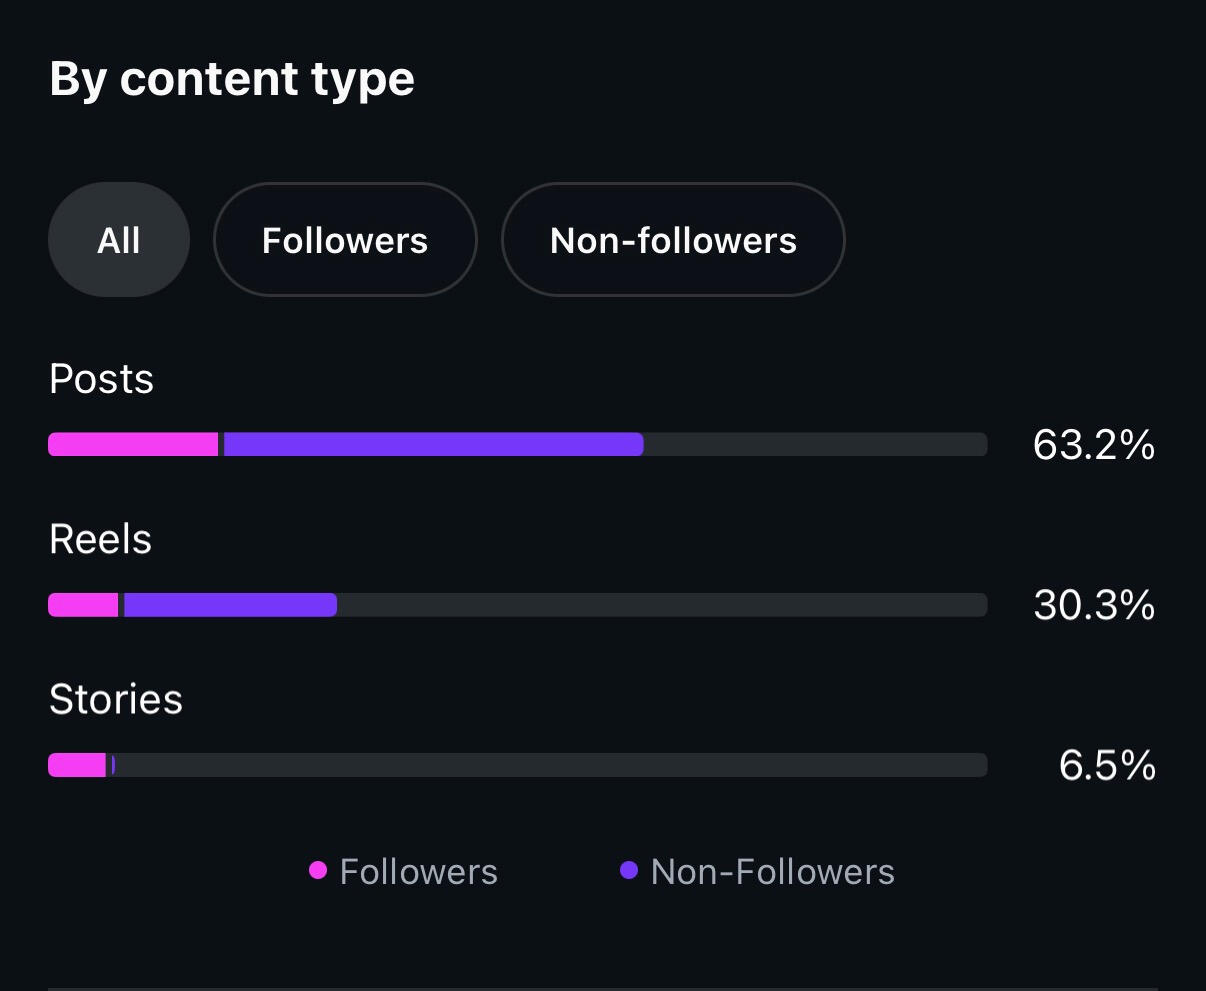Tap the Followers legend label
The image size is (1206, 991).
click(418, 872)
